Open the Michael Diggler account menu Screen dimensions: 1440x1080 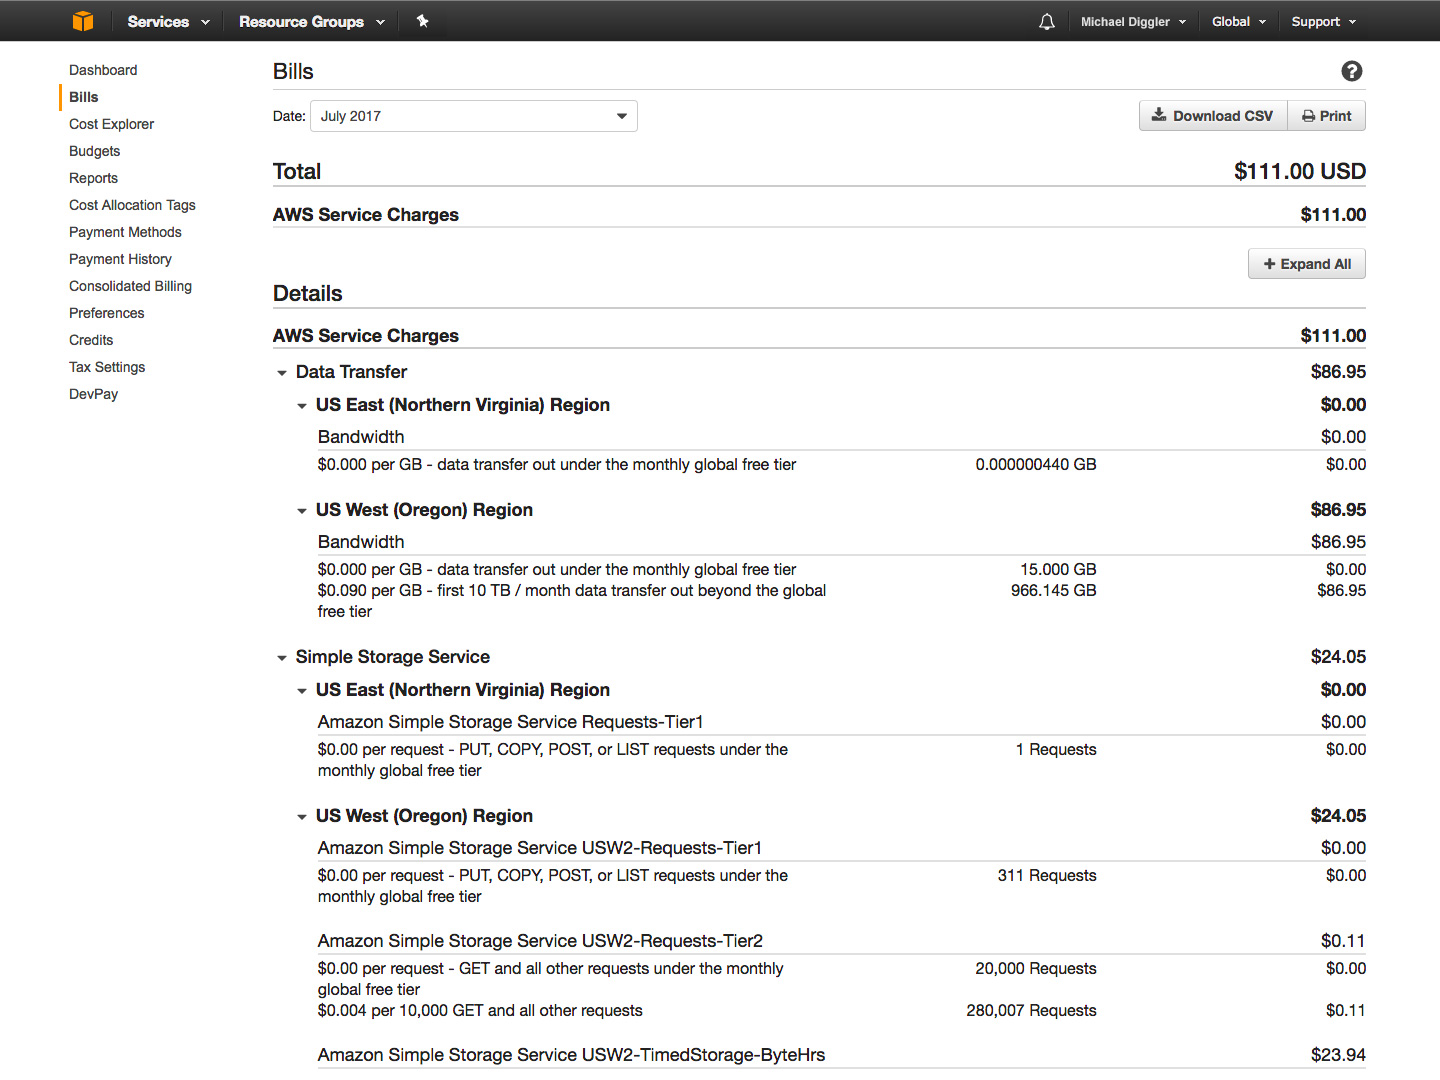[x=1133, y=21]
